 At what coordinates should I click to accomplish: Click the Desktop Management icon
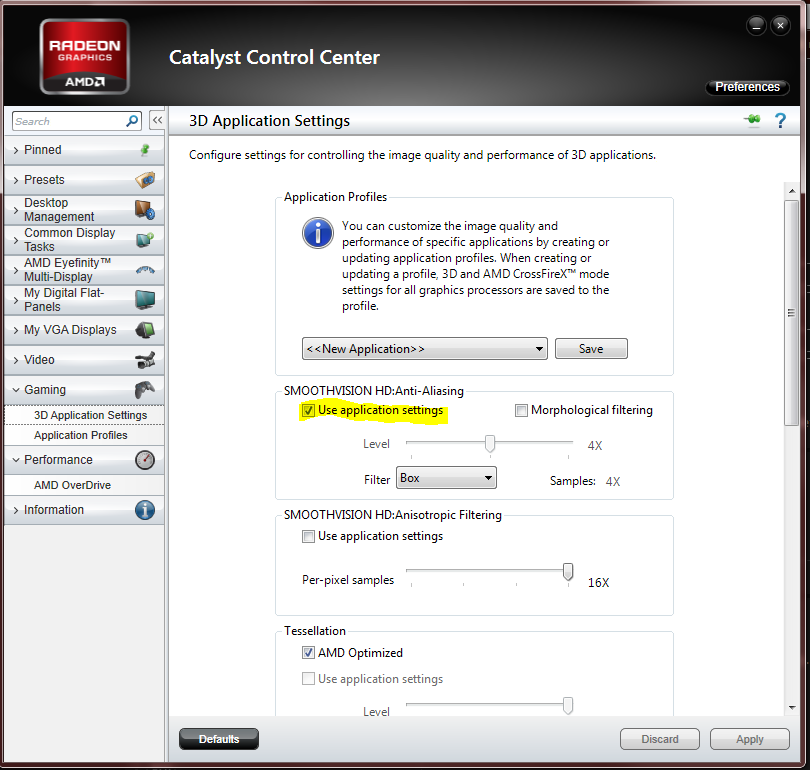coord(145,210)
